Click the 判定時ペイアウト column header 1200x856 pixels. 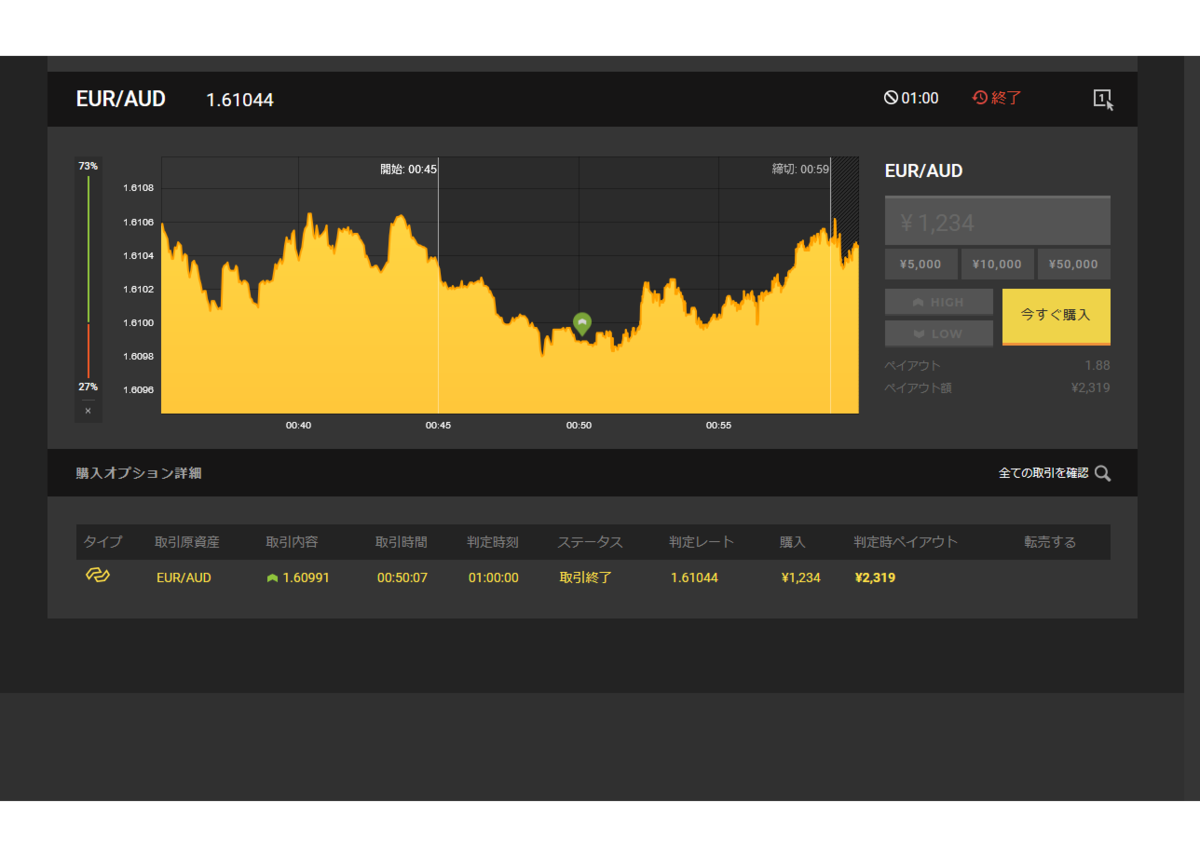906,542
